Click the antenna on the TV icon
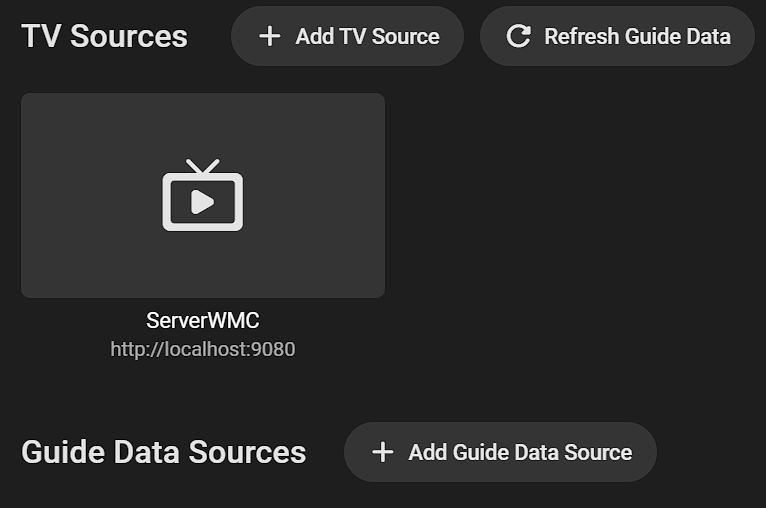Image resolution: width=766 pixels, height=508 pixels. coord(203,166)
